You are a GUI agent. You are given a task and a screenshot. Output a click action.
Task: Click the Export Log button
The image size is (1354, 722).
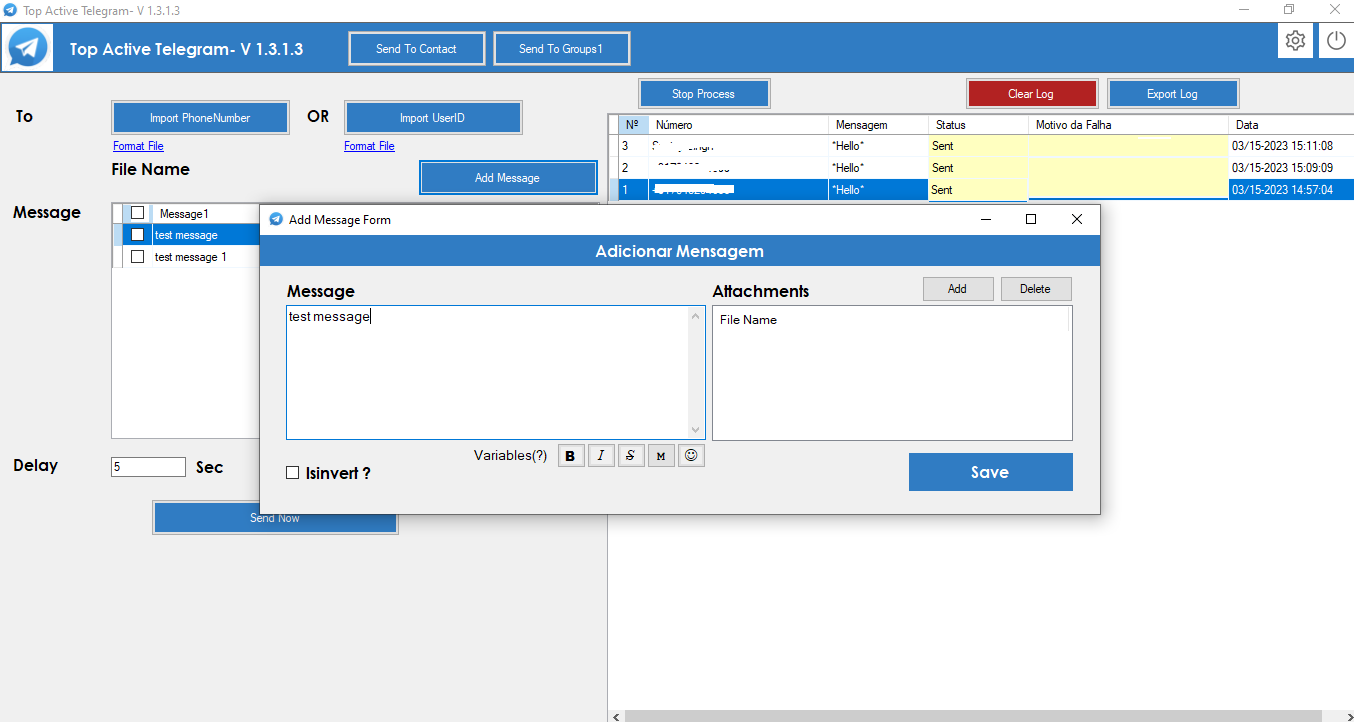coord(1172,94)
